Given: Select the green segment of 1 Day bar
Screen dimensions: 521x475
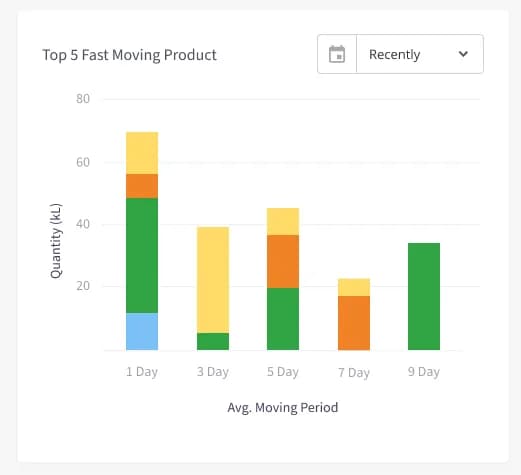Looking at the screenshot, I should click(142, 256).
